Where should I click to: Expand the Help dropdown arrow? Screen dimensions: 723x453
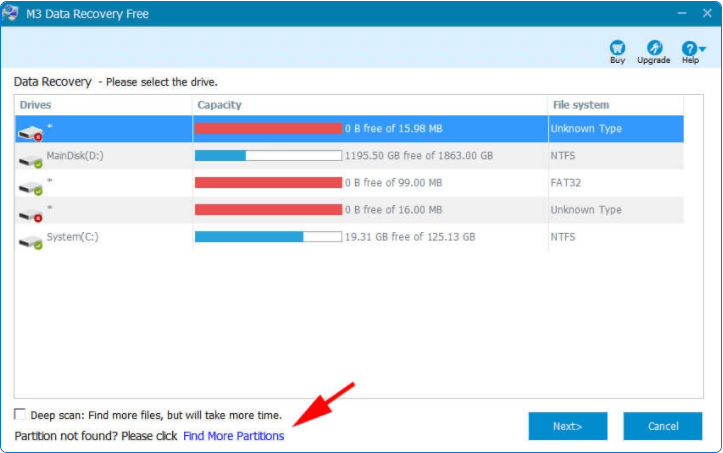(x=702, y=49)
